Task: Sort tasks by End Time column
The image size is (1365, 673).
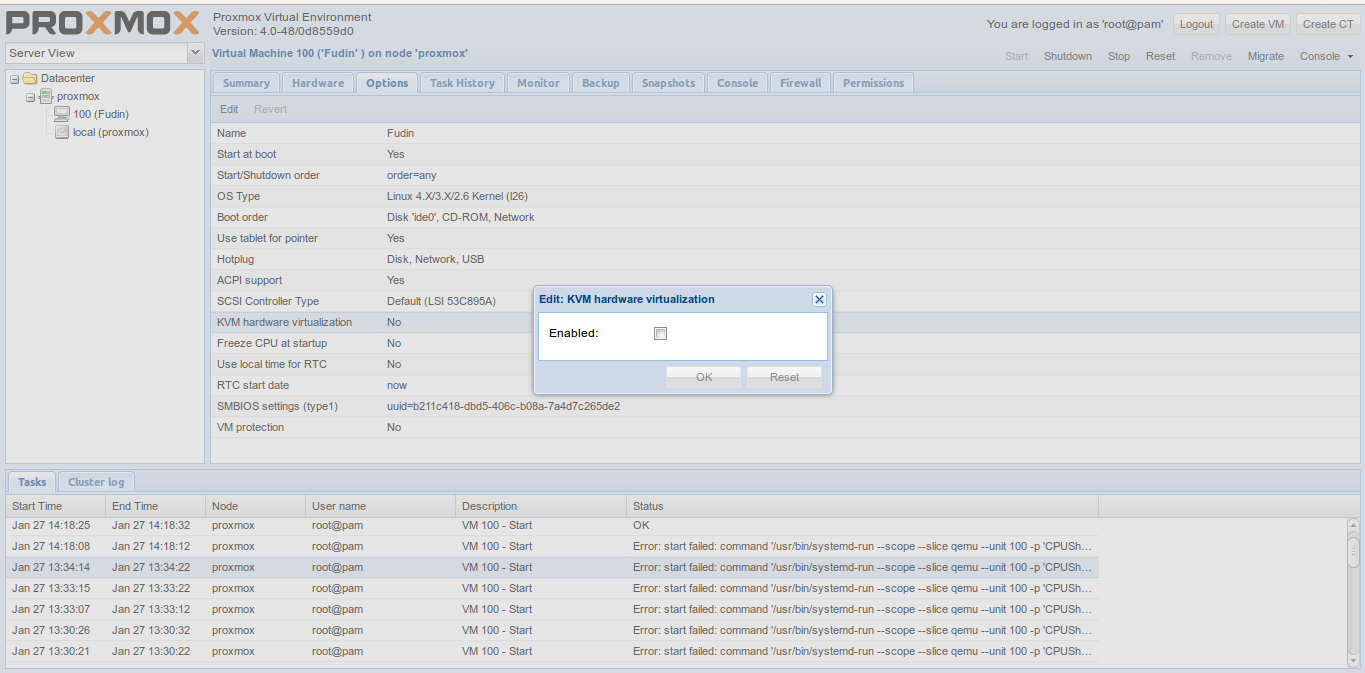Action: pos(155,506)
